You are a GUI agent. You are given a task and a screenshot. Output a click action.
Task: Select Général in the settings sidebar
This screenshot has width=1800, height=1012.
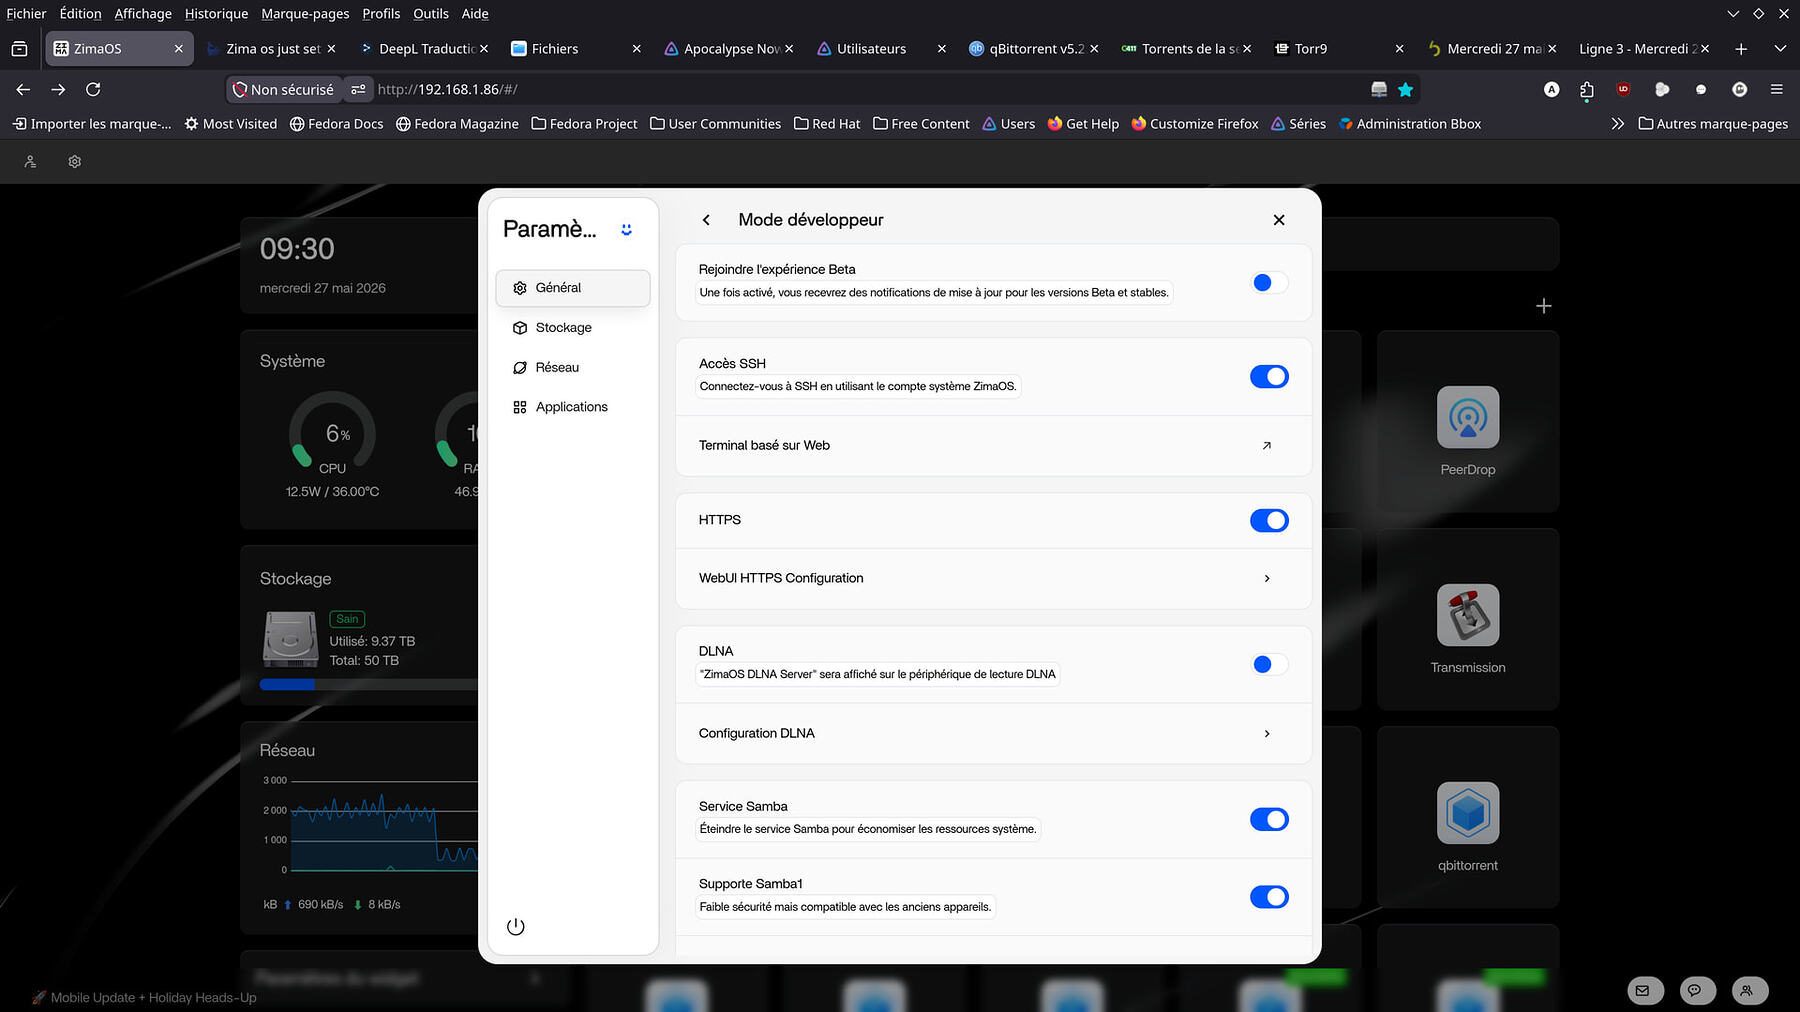573,288
